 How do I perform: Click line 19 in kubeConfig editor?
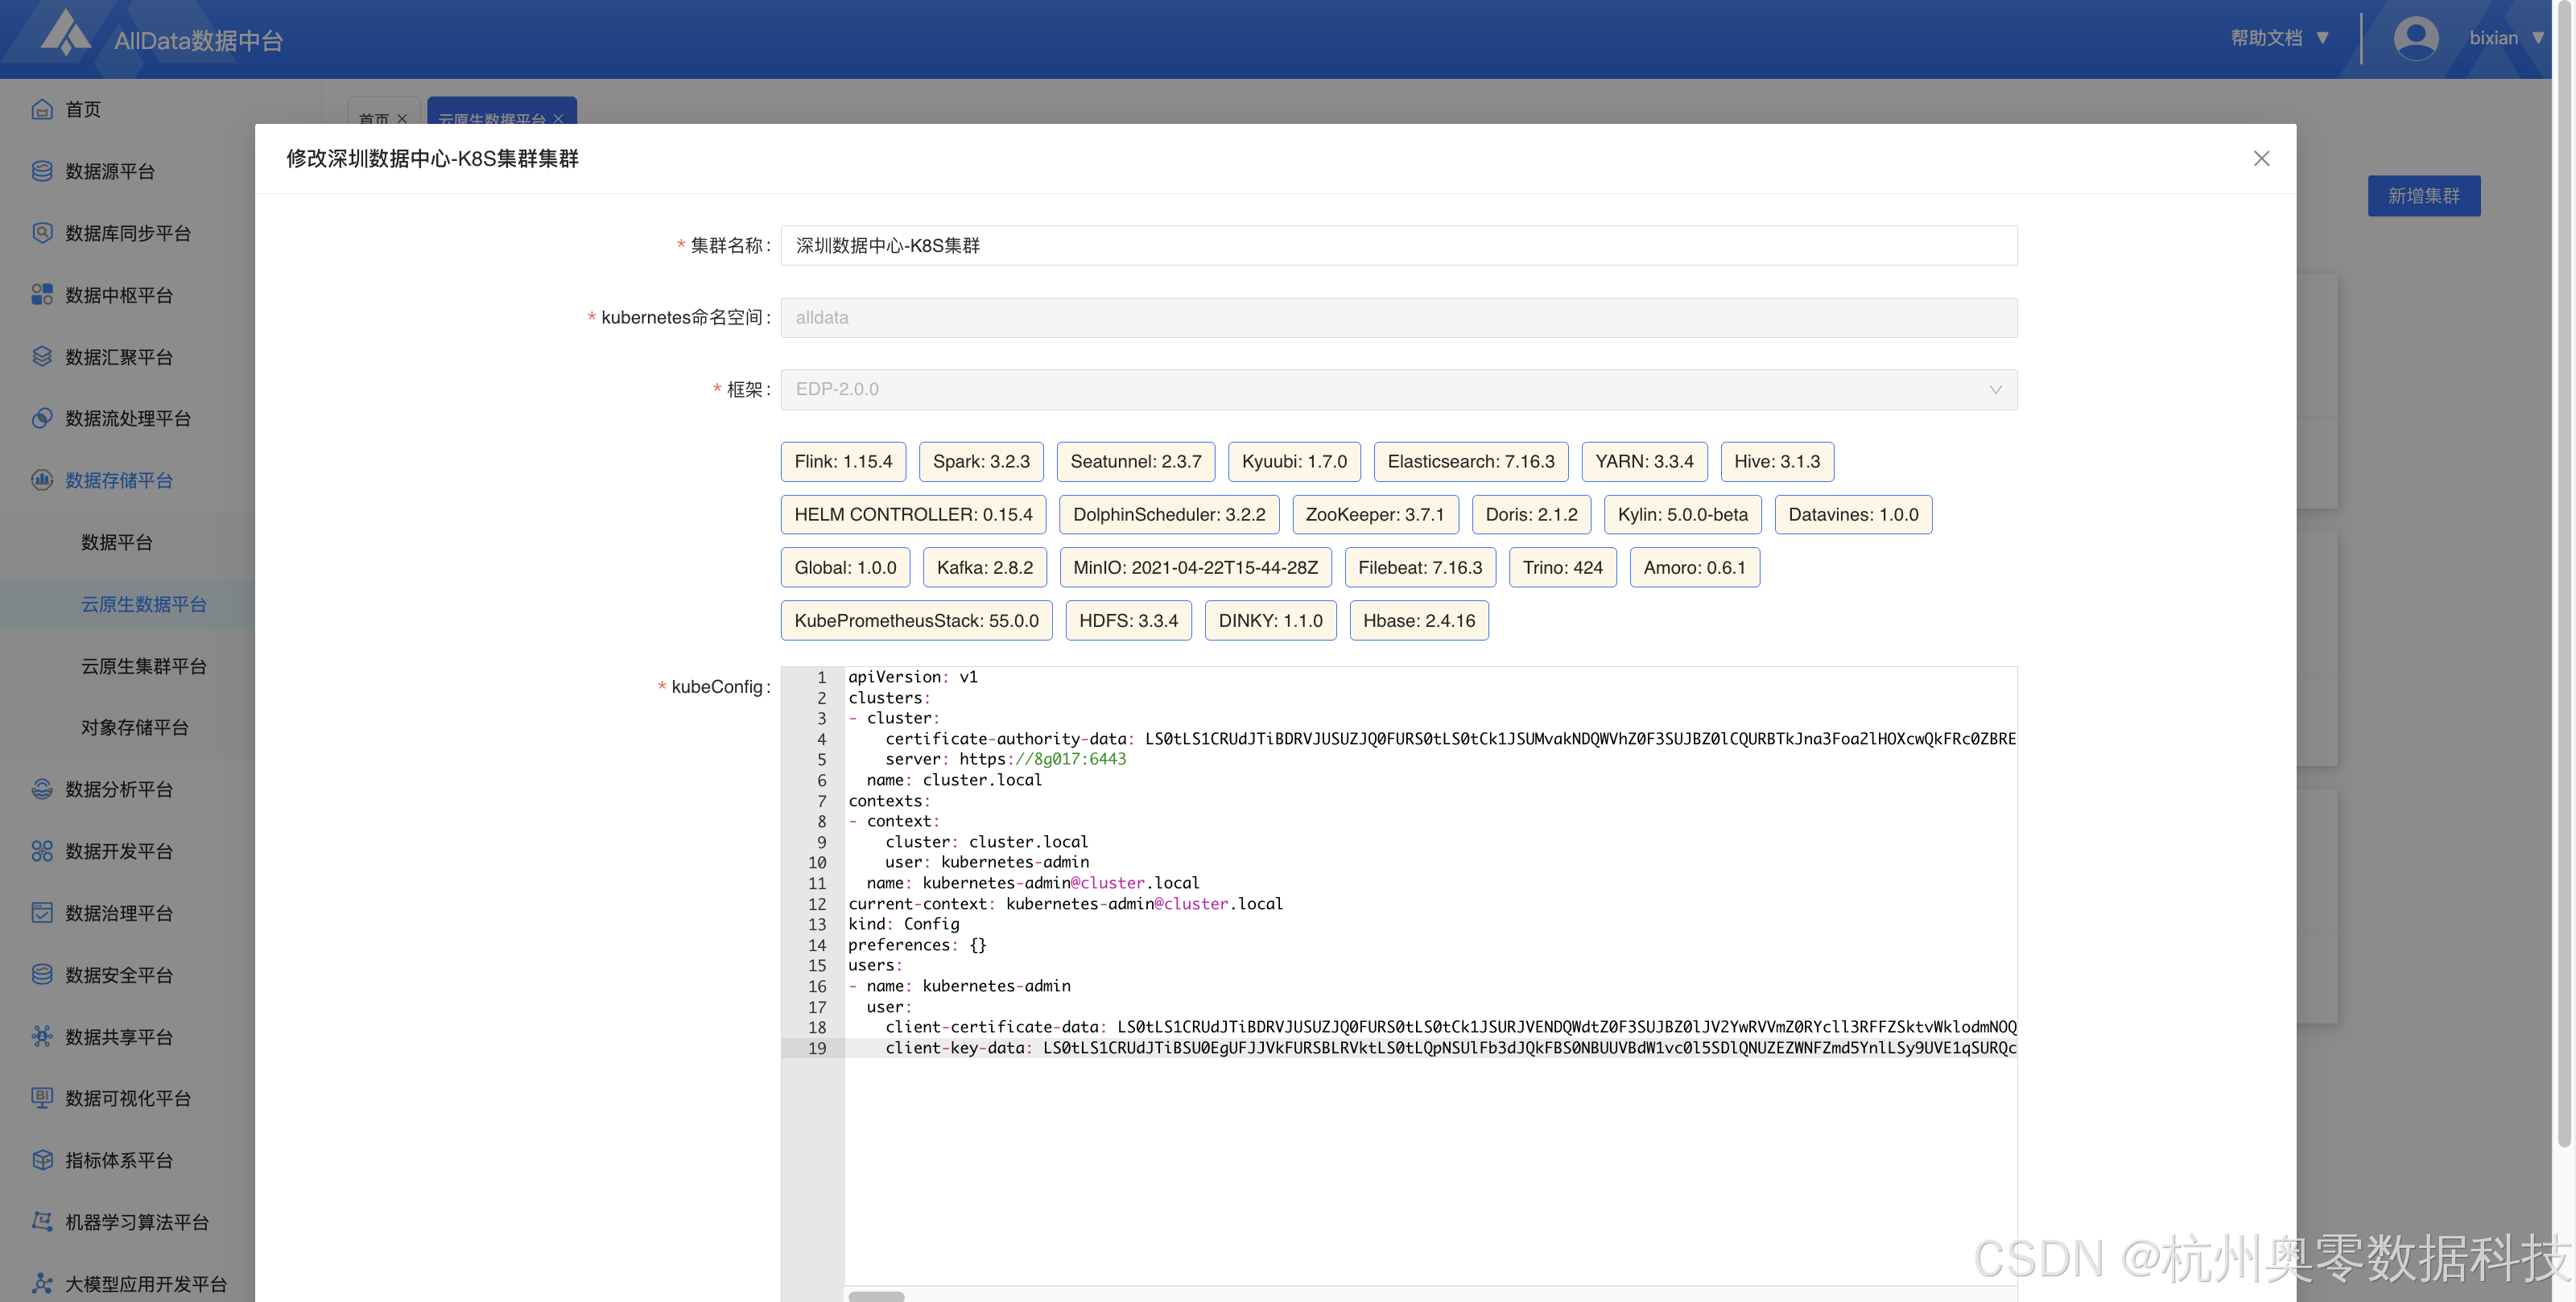(x=1400, y=1048)
